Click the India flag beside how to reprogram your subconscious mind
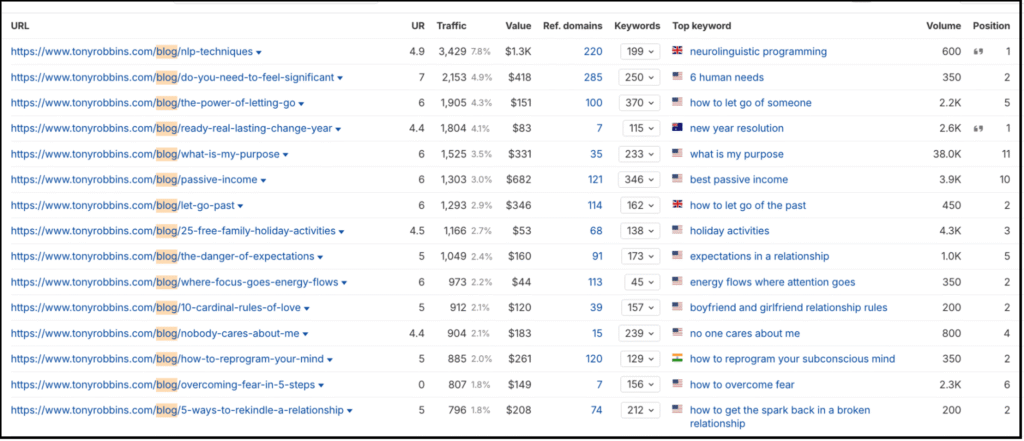This screenshot has height=441, width=1024. [x=677, y=359]
